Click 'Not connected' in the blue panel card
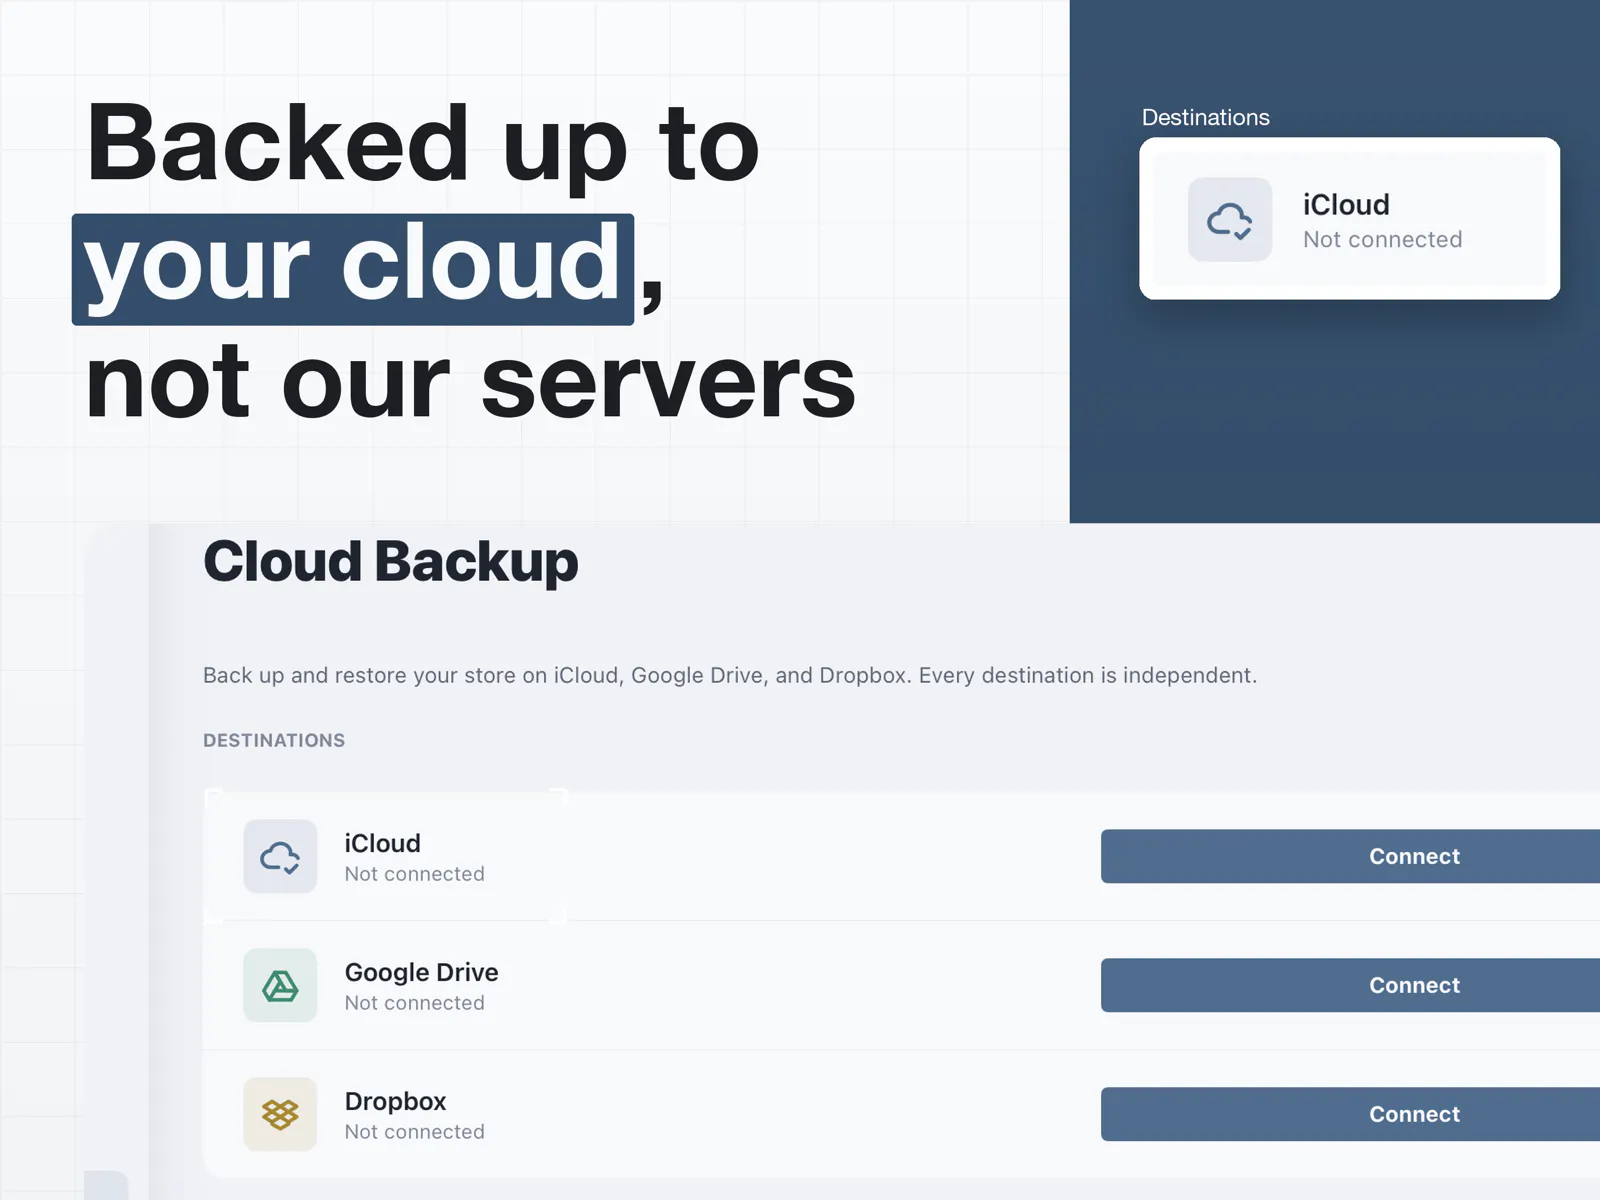 click(1383, 240)
